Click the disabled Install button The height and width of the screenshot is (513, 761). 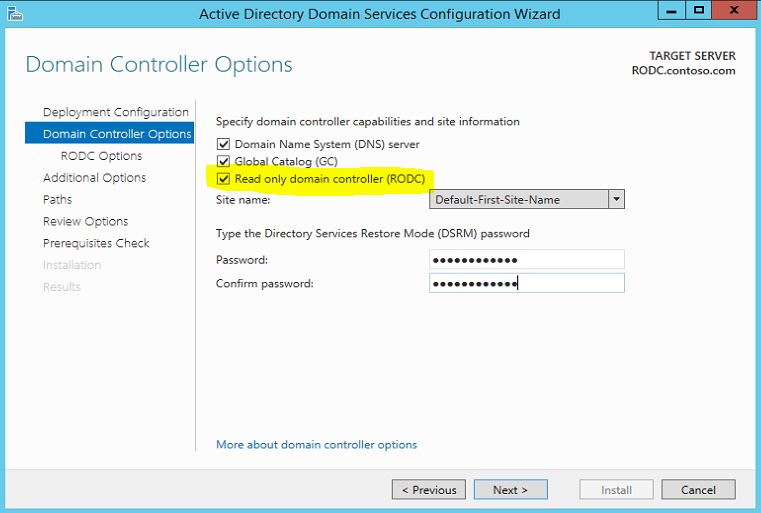[616, 490]
